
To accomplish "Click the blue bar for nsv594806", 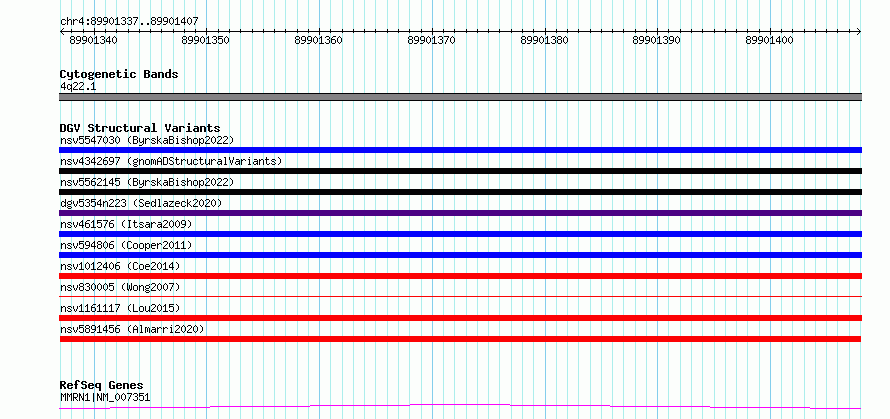I will tap(460, 255).
